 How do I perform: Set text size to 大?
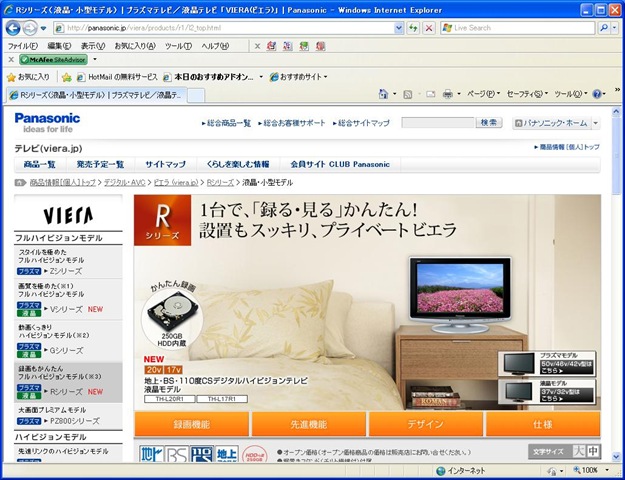point(579,451)
